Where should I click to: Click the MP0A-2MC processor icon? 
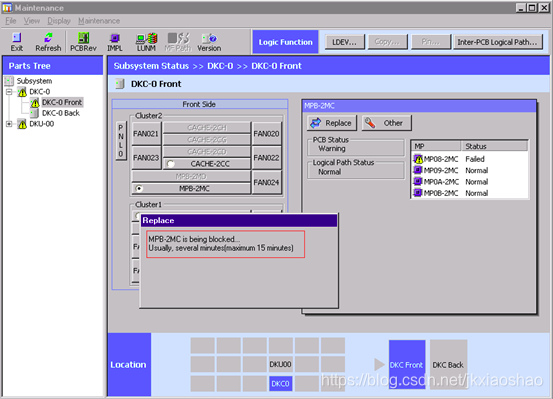pyautogui.click(x=418, y=182)
